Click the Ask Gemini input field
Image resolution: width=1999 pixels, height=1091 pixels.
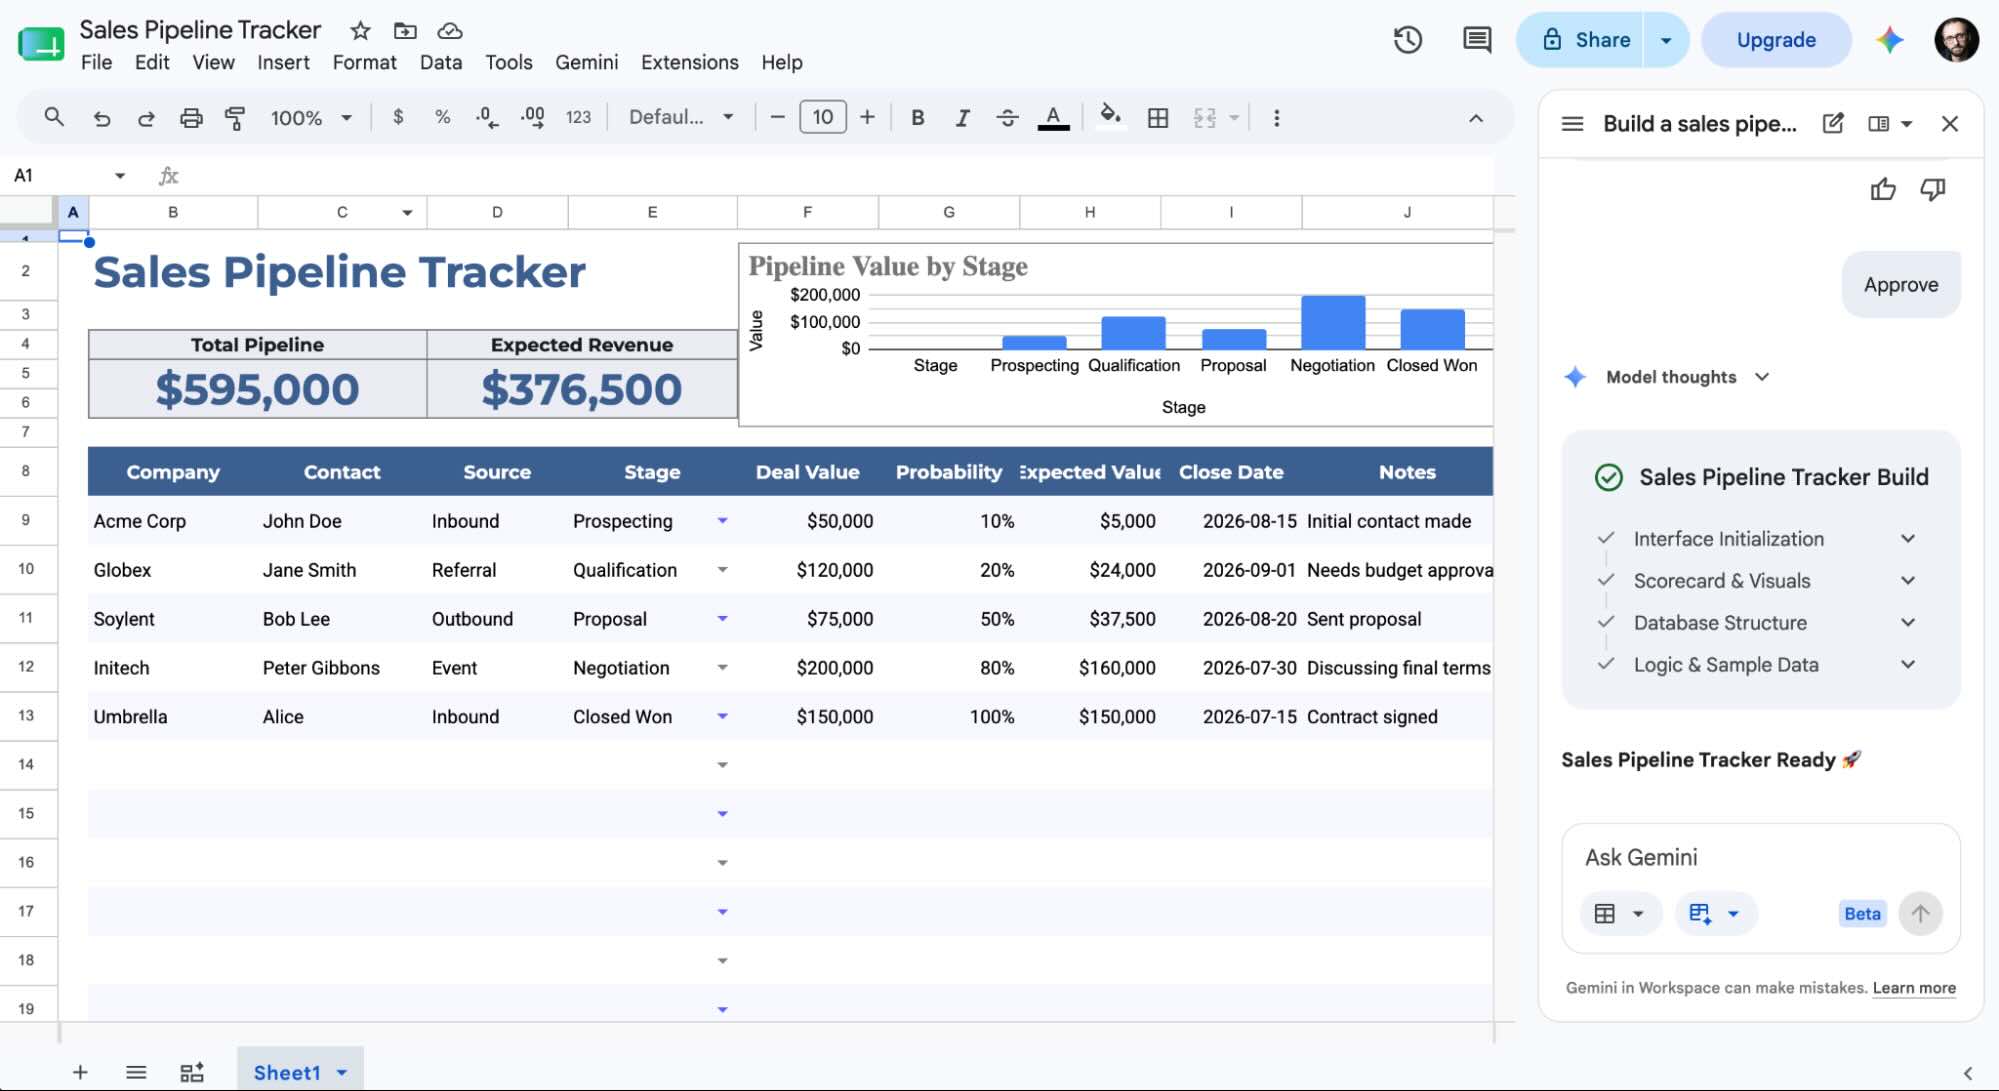coord(1760,857)
